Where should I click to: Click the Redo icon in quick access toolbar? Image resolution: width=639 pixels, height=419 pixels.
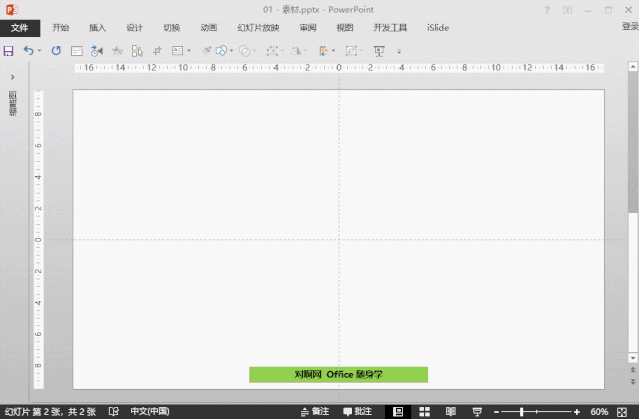pos(56,50)
